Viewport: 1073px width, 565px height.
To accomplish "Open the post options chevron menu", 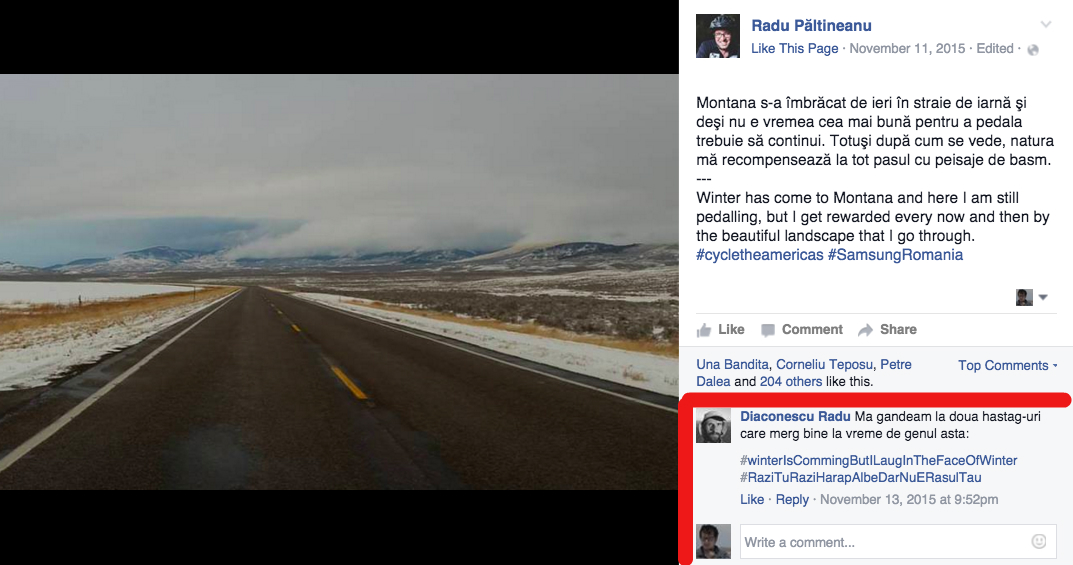I will point(1046,25).
